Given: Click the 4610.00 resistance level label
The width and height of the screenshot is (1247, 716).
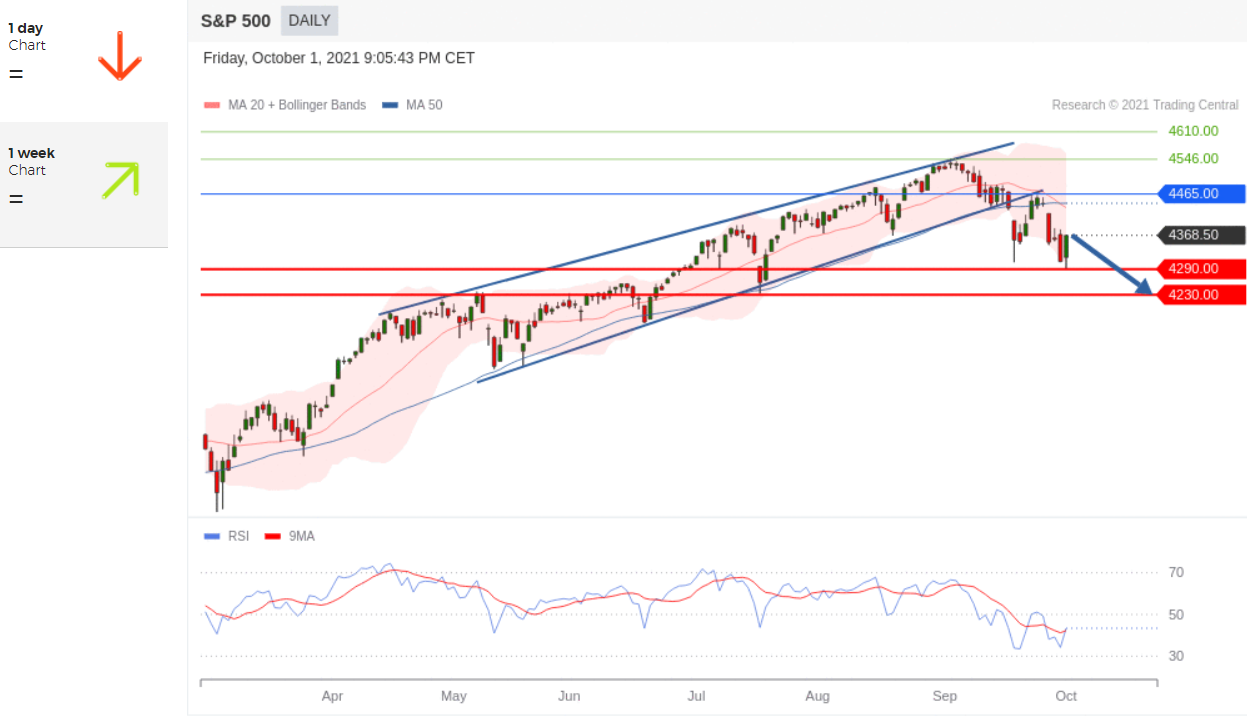Looking at the screenshot, I should (1193, 131).
